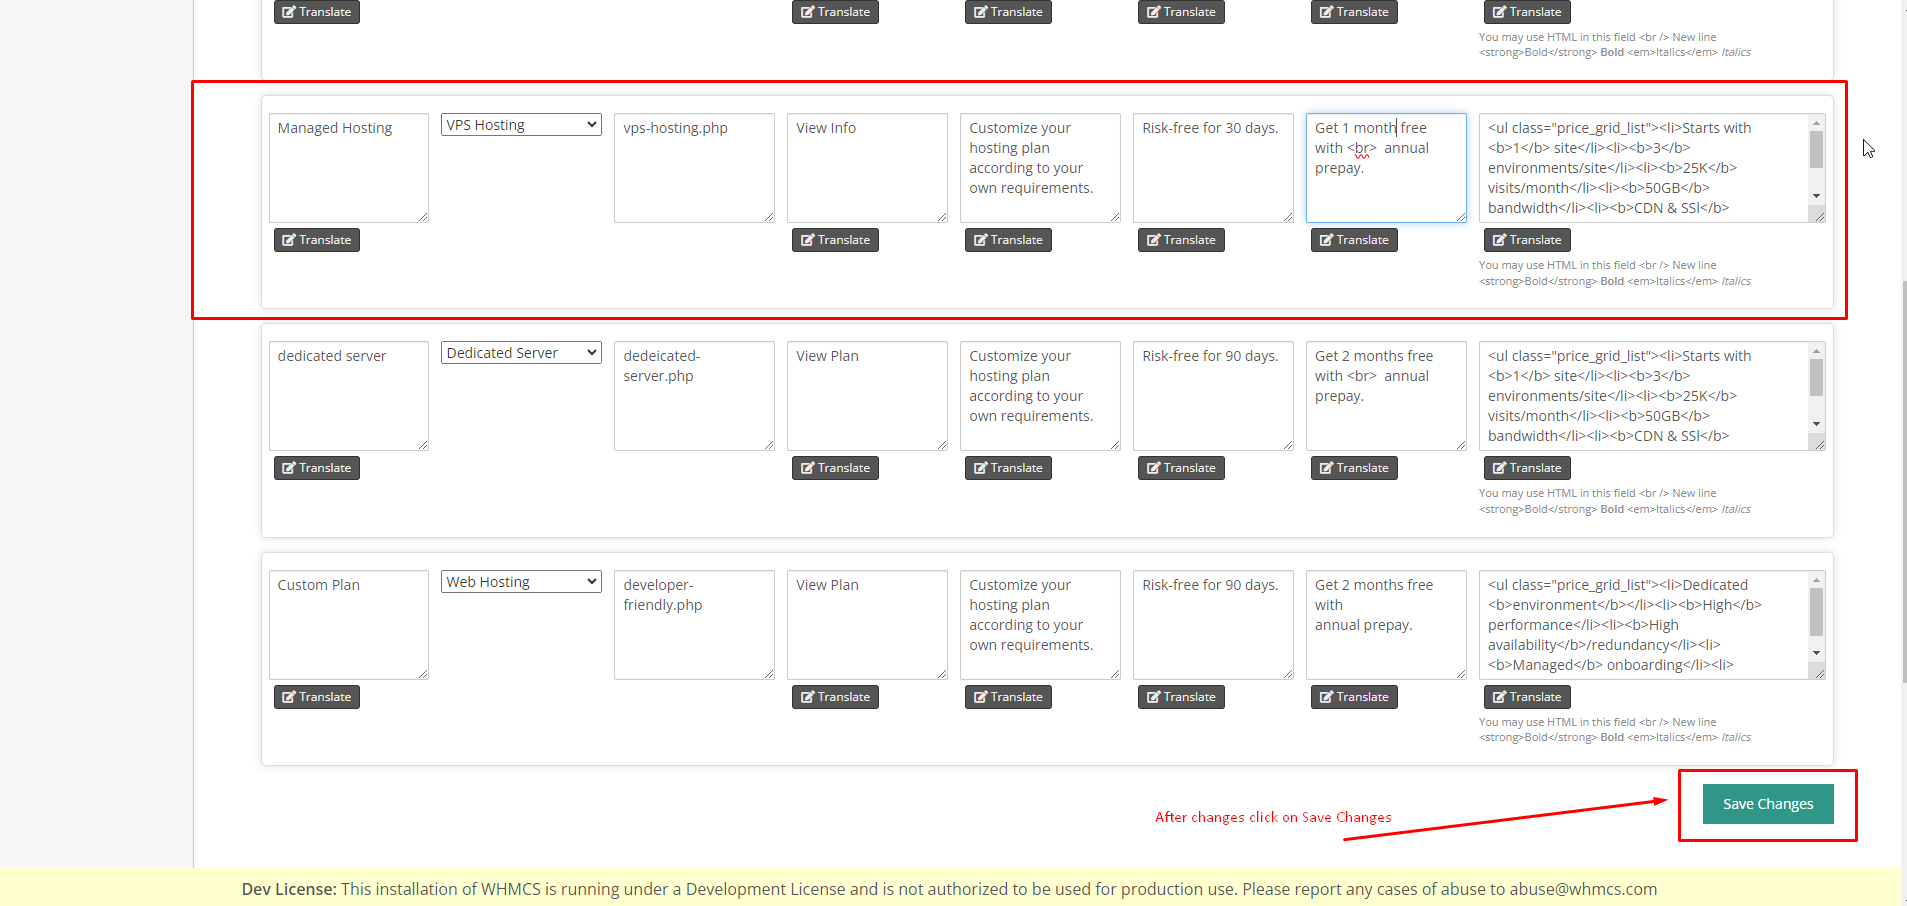Open the VPS Hosting dropdown
This screenshot has width=1907, height=906.
click(x=520, y=125)
